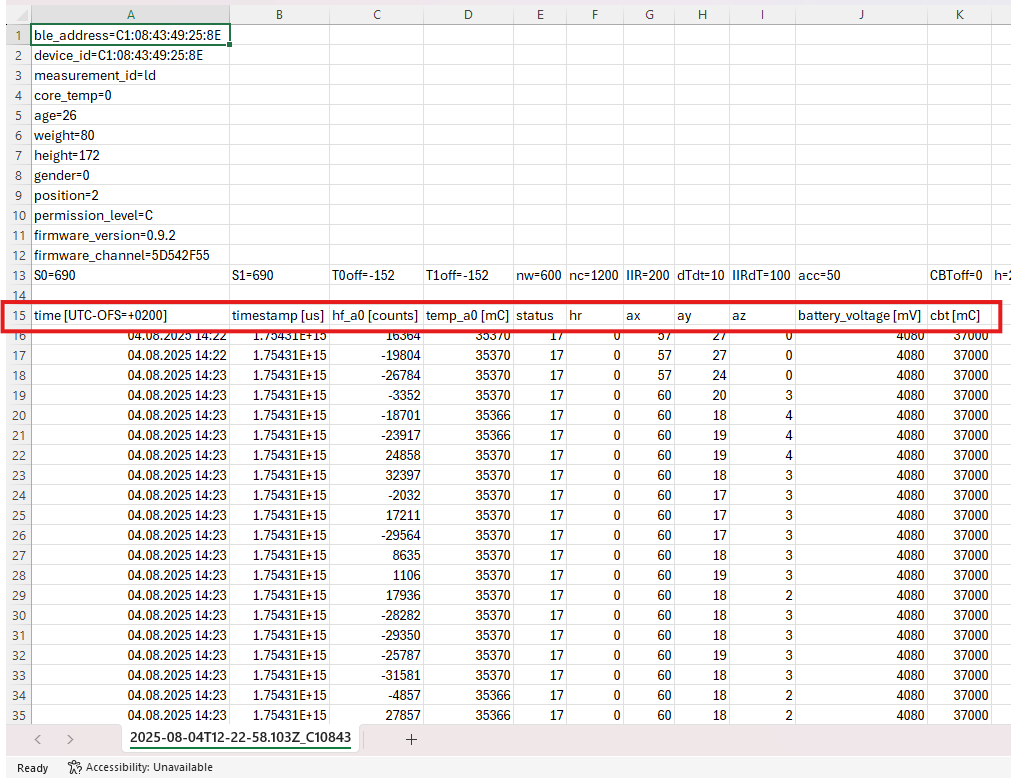Click cell T0off=-152
Image resolution: width=1011 pixels, height=778 pixels.
377,275
